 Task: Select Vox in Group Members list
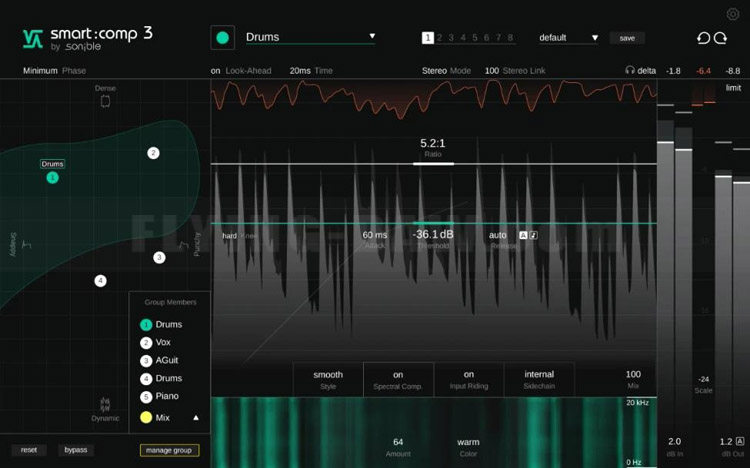click(x=155, y=343)
